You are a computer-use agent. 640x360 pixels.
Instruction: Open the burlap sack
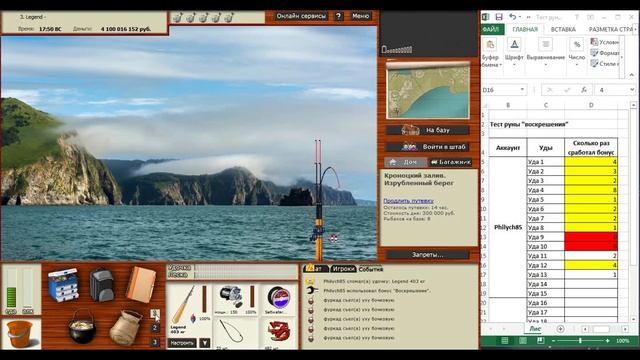coord(126,327)
